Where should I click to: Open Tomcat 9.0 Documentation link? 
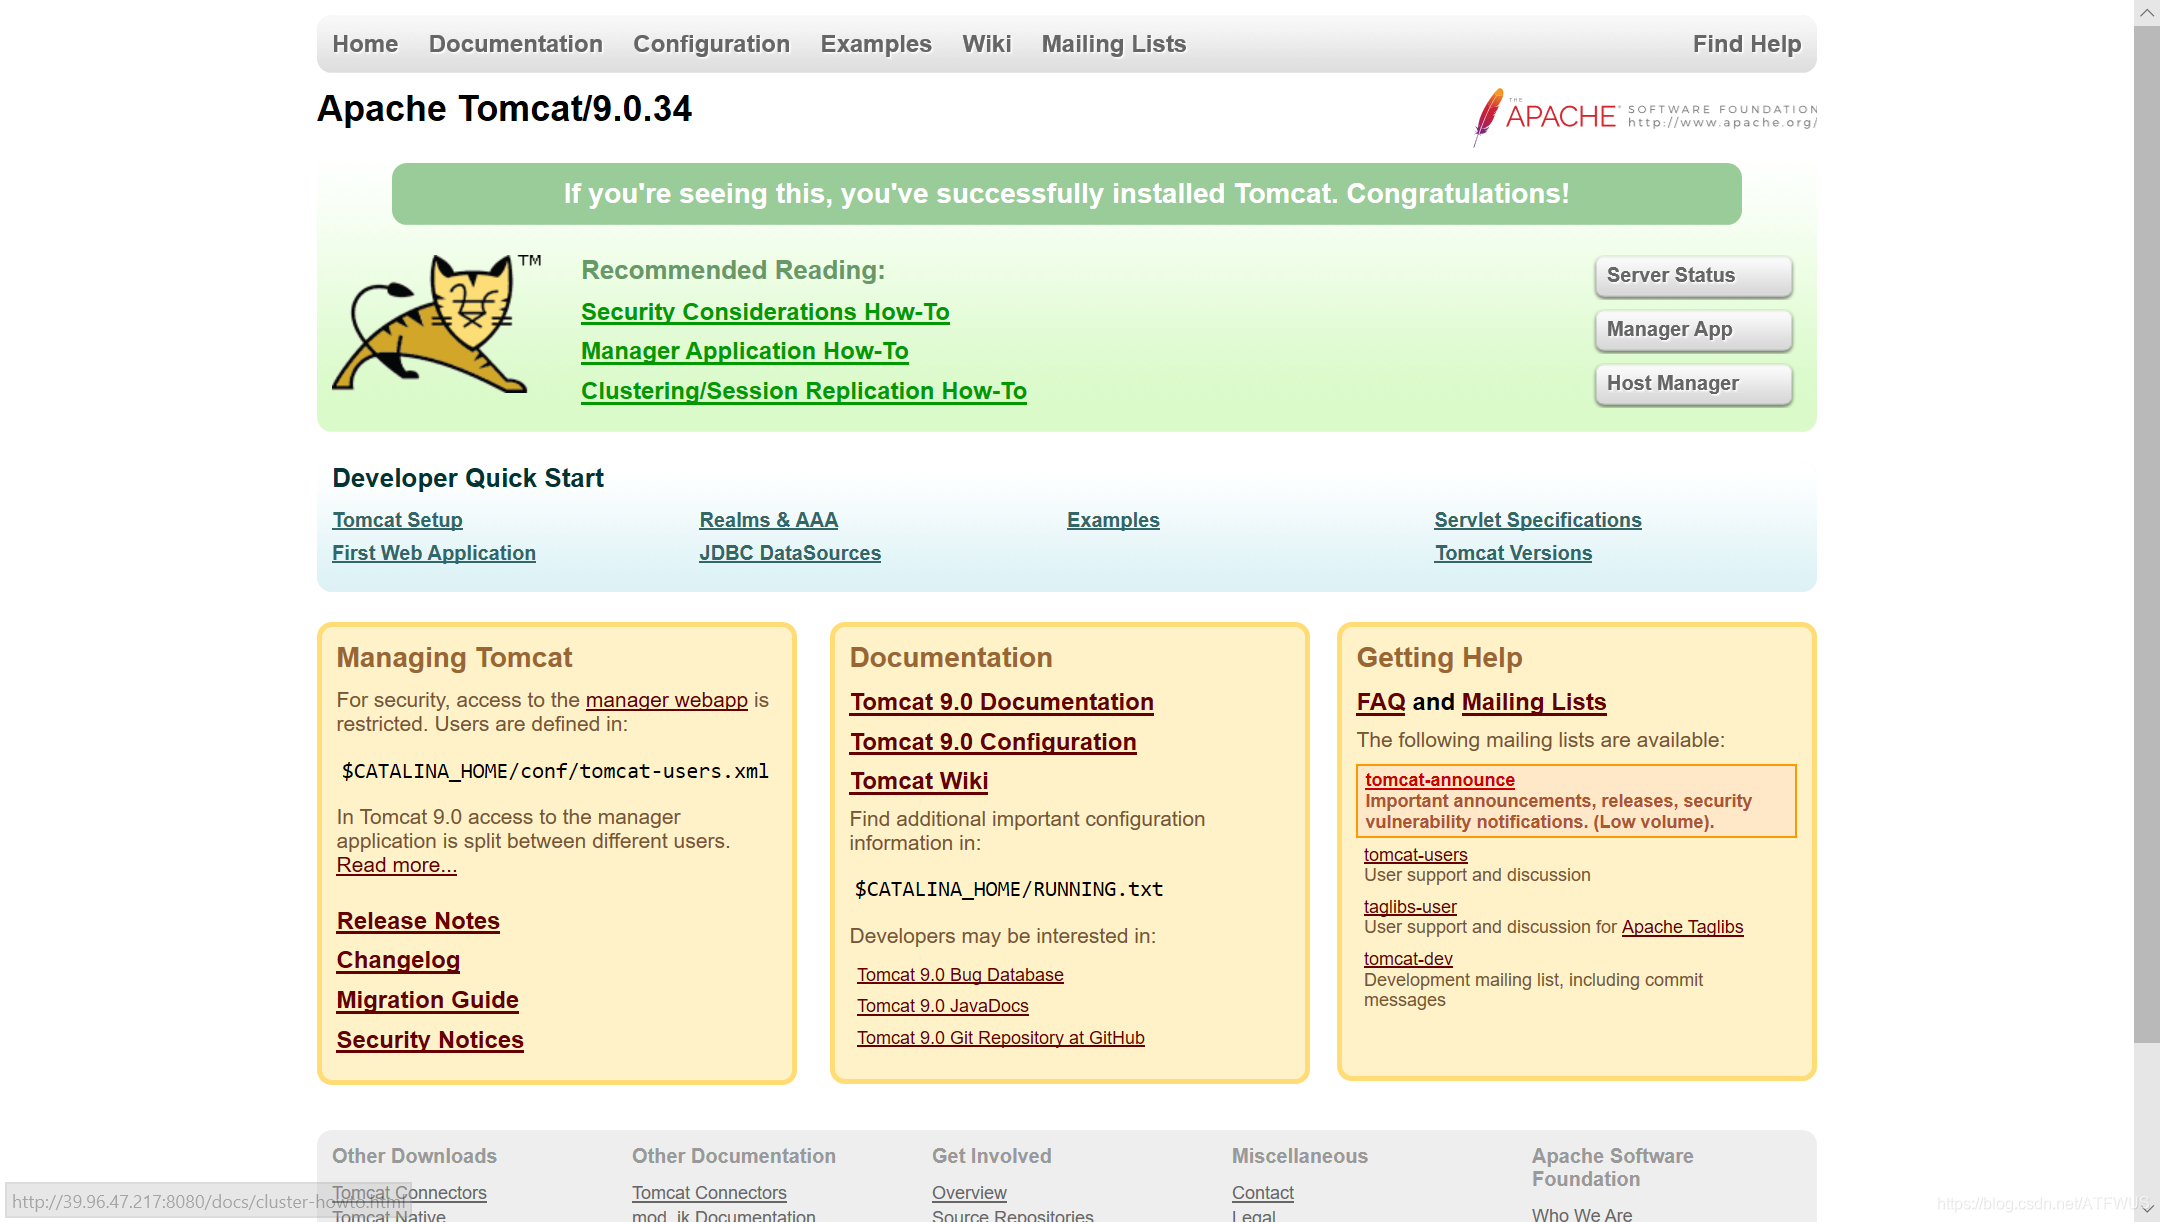point(1002,702)
